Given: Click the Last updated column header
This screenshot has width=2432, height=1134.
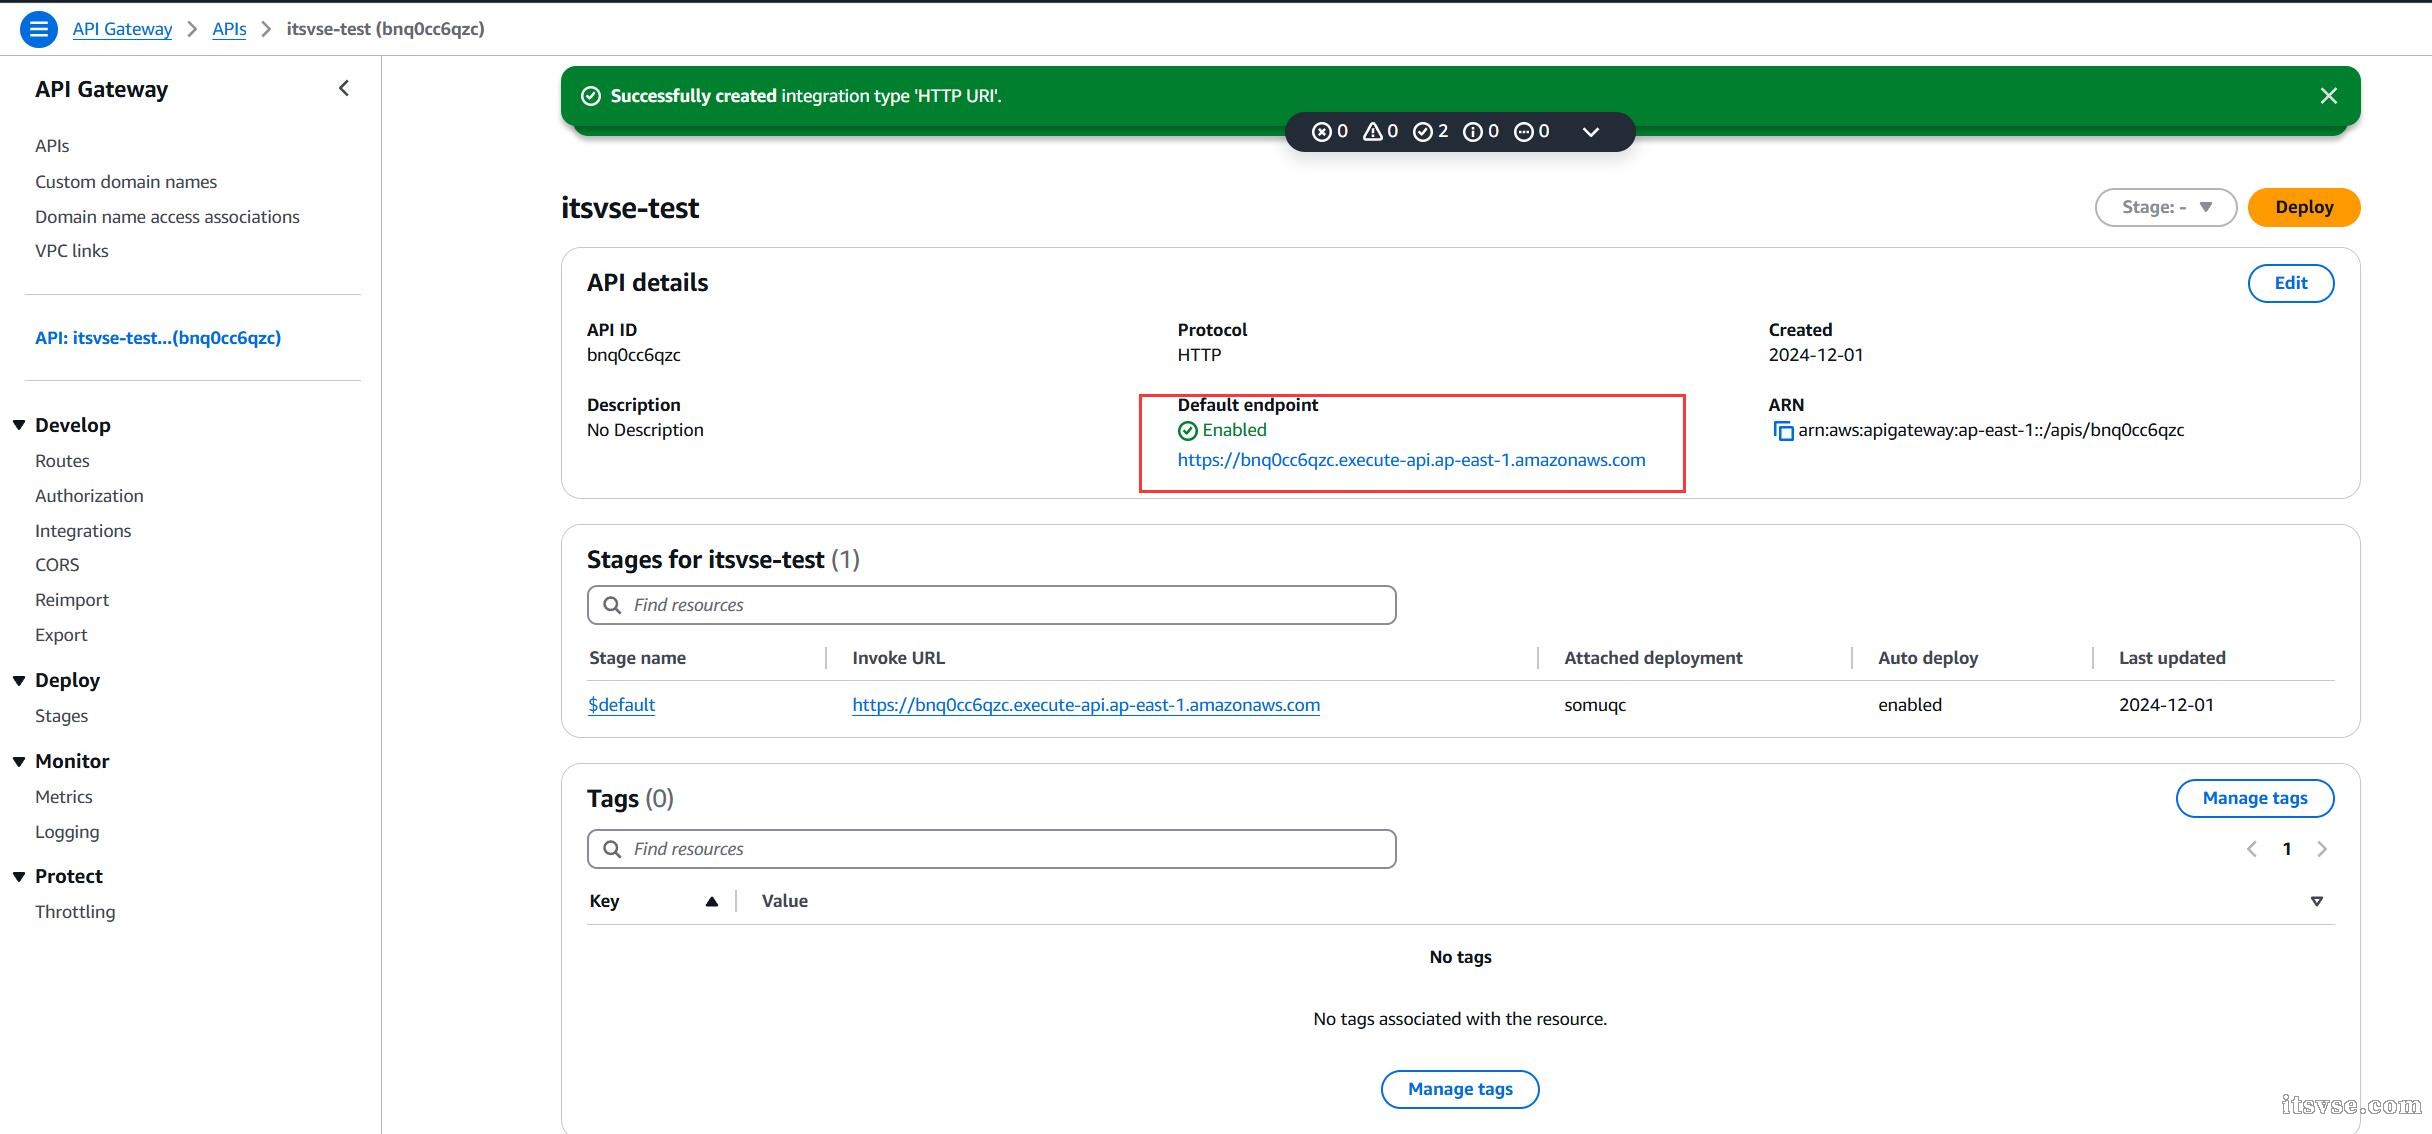Looking at the screenshot, I should 2172,658.
